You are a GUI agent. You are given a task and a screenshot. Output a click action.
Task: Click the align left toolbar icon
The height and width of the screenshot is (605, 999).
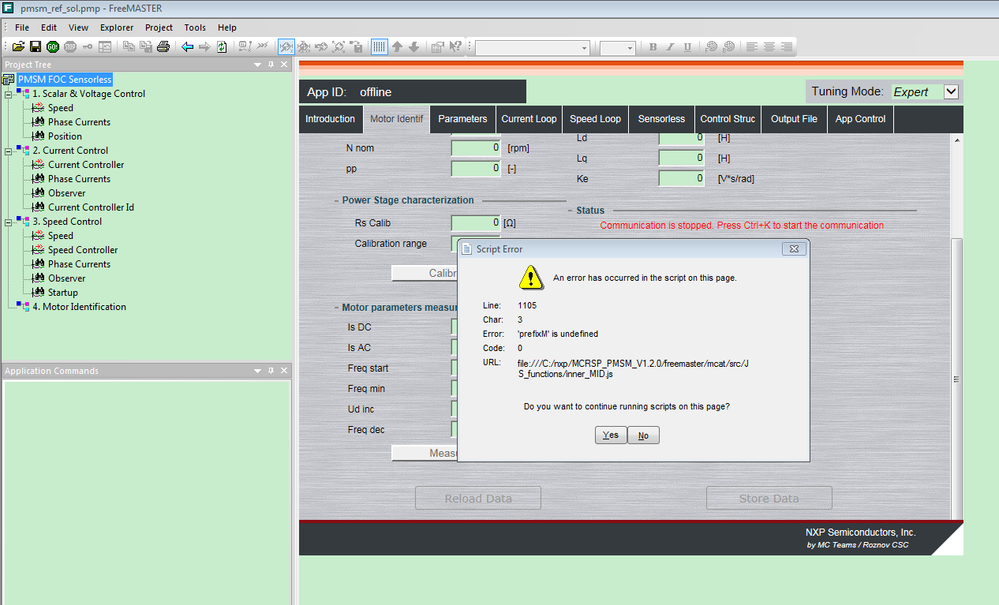[752, 46]
